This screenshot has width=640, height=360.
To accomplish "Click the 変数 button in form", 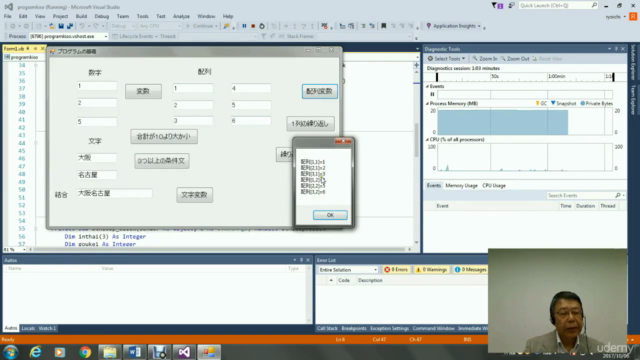I will pos(143,91).
